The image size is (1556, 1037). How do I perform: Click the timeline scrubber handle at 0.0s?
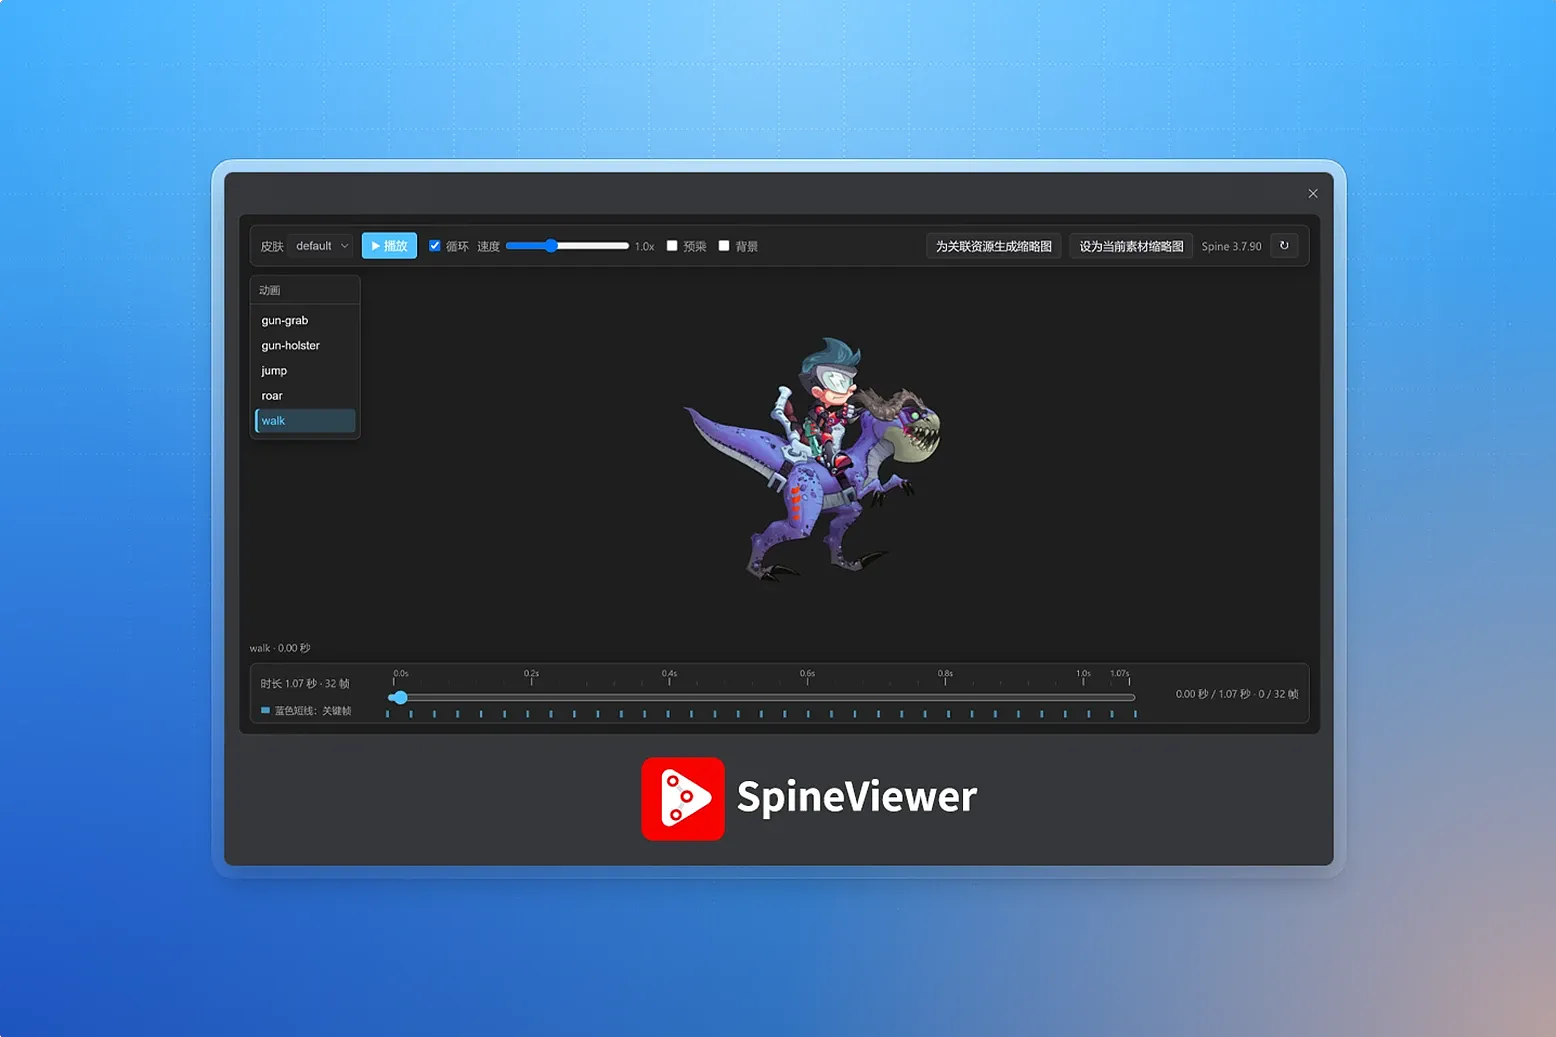[399, 697]
